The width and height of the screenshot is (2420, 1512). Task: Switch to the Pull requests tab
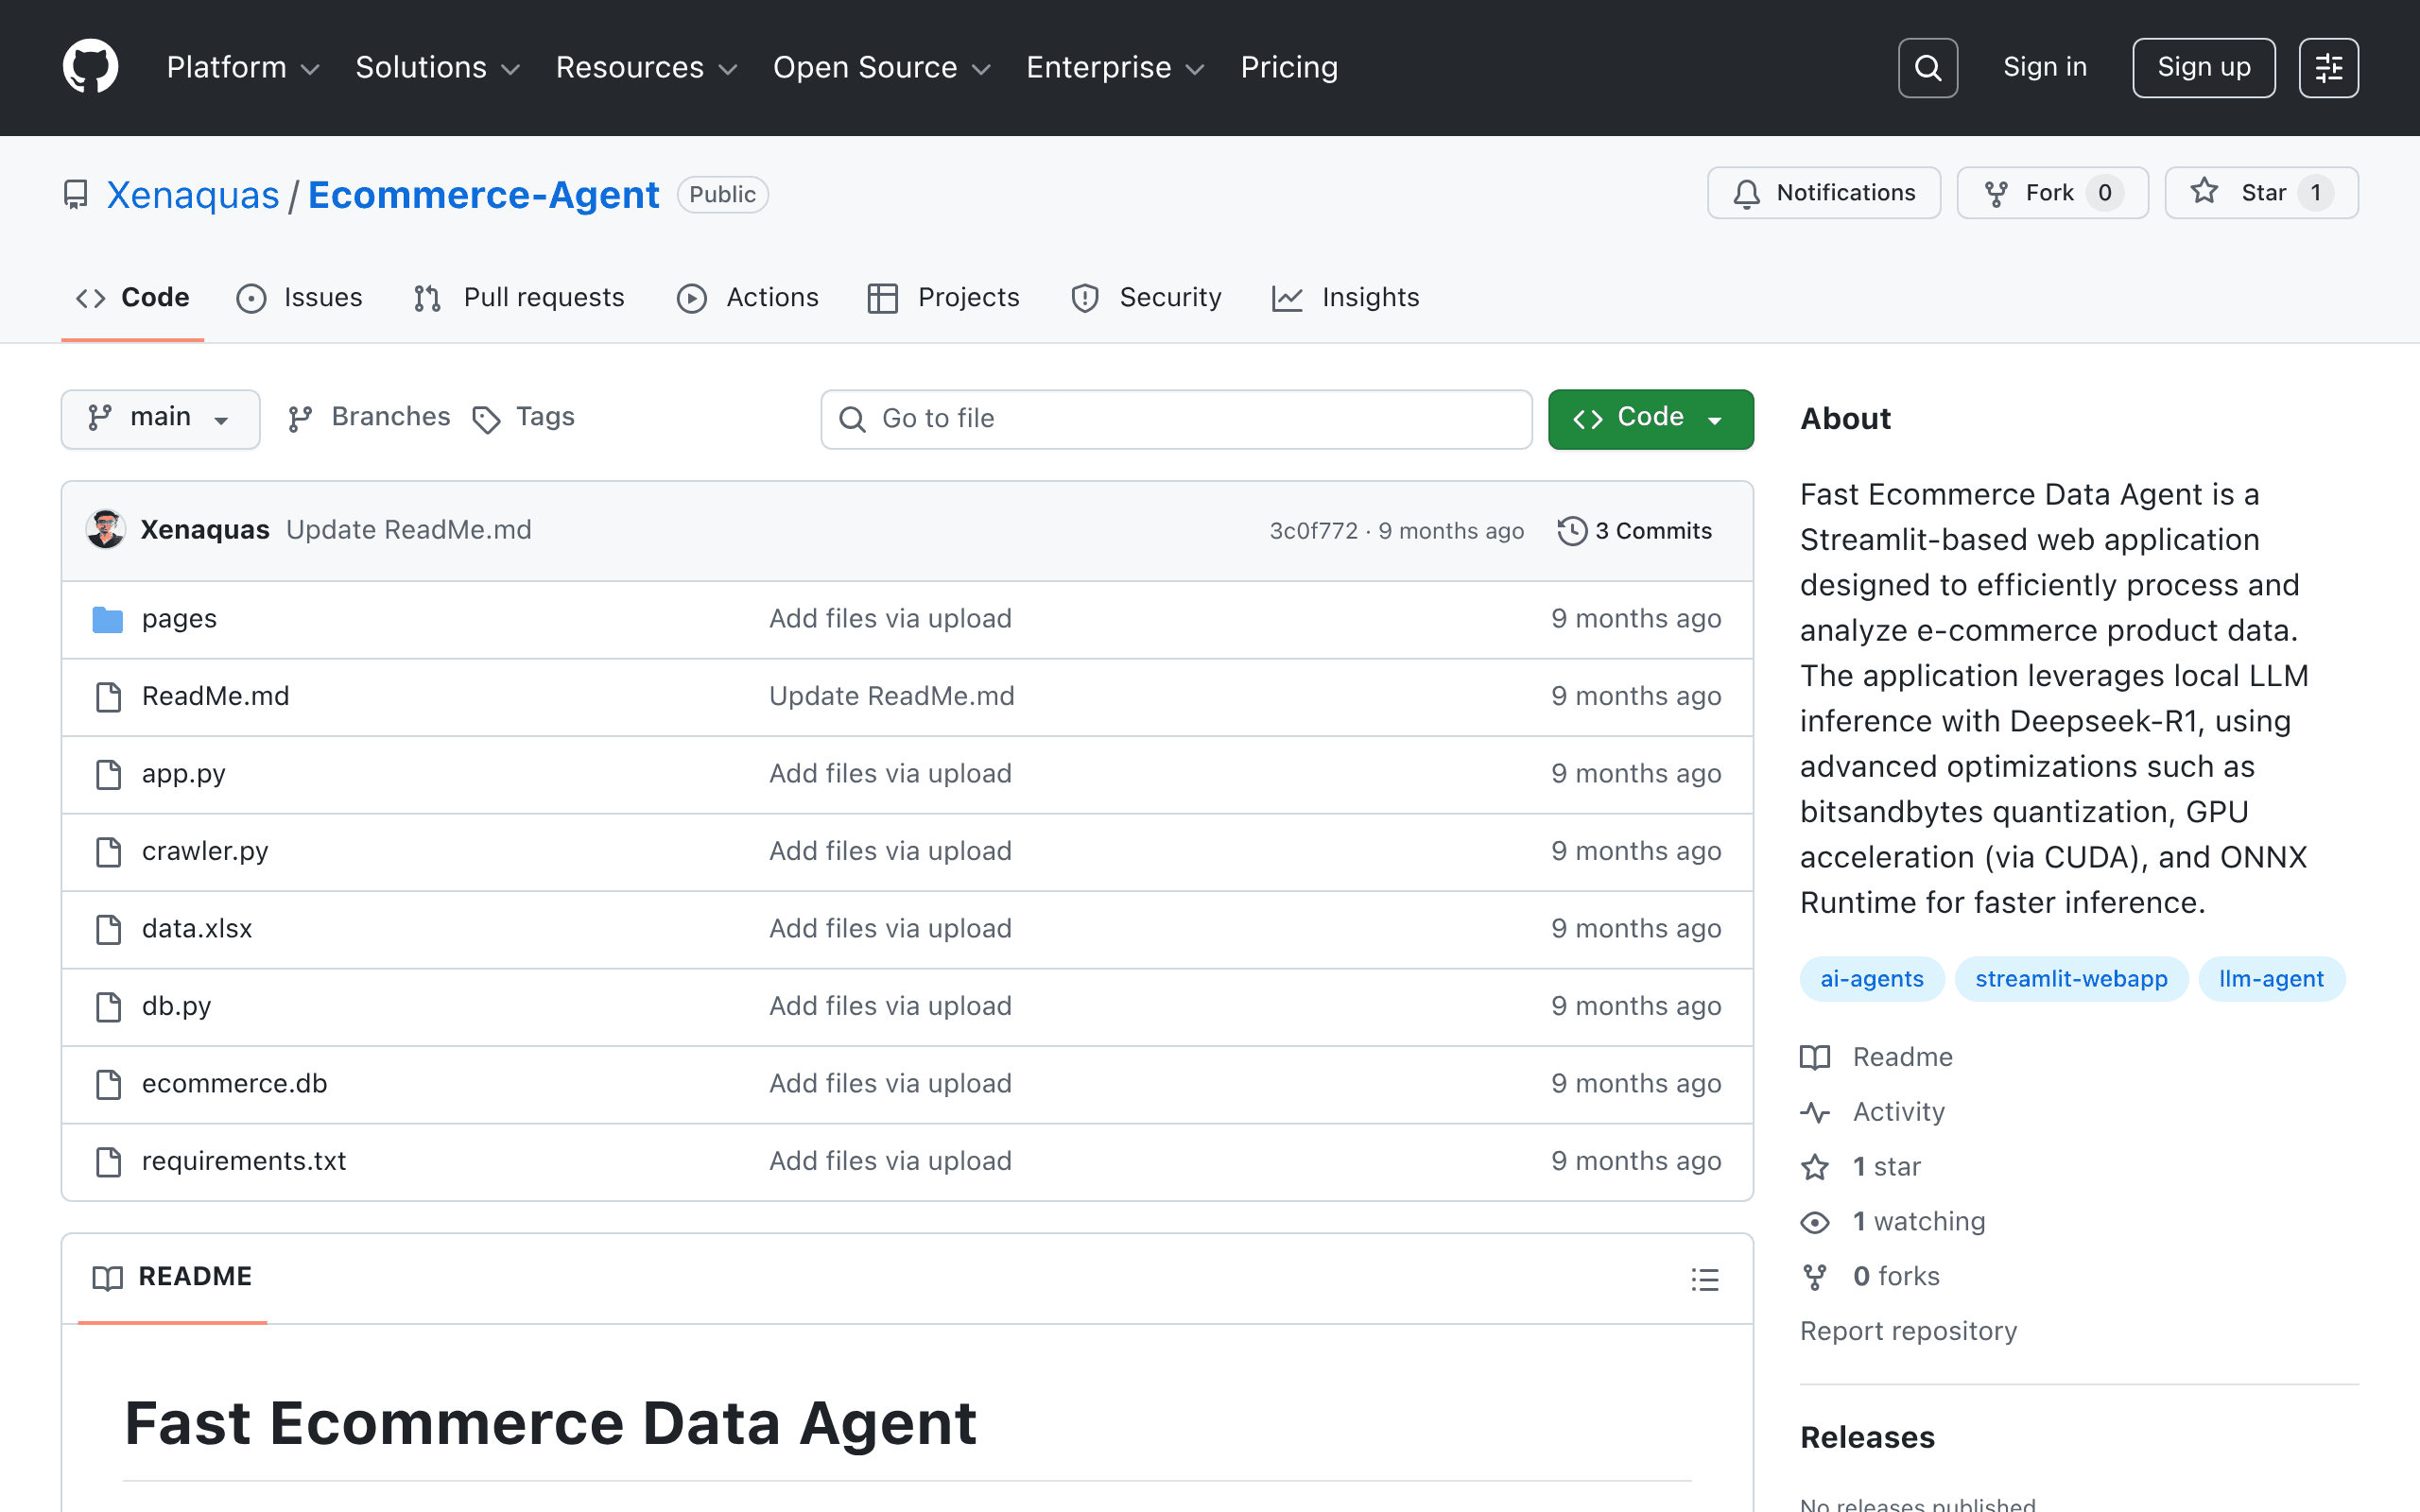coord(519,297)
